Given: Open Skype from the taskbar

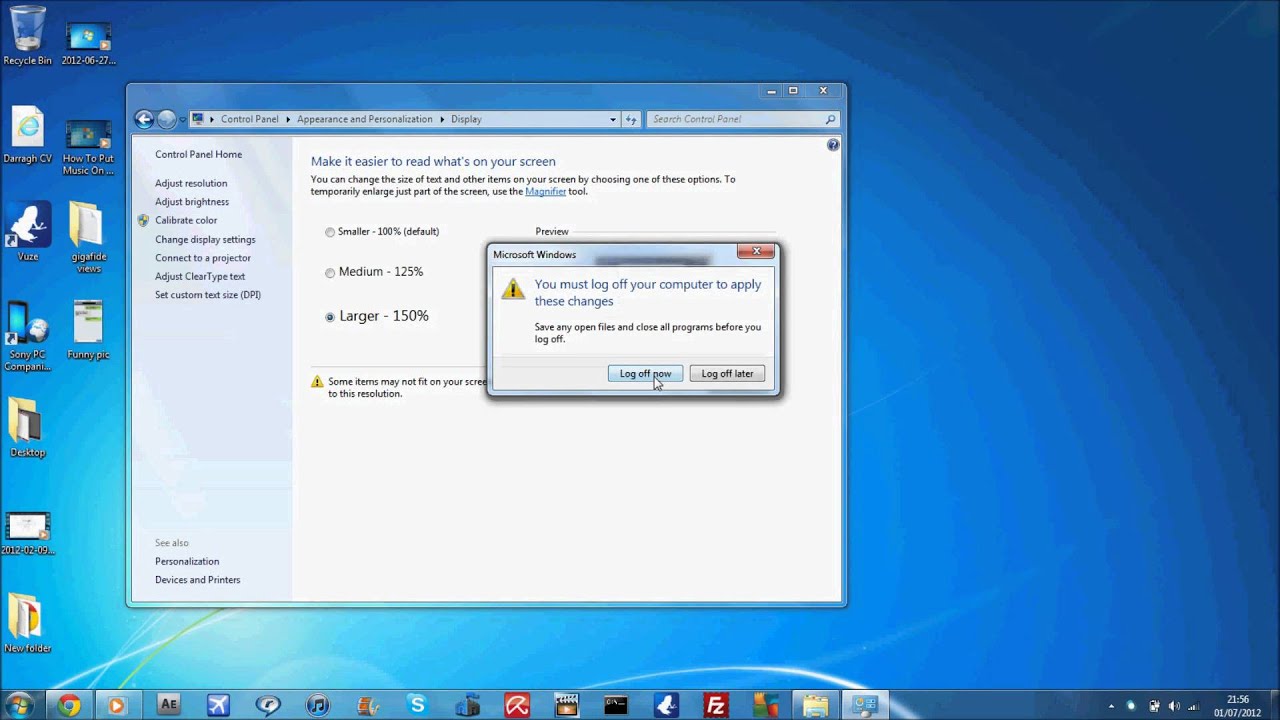Looking at the screenshot, I should [x=417, y=705].
